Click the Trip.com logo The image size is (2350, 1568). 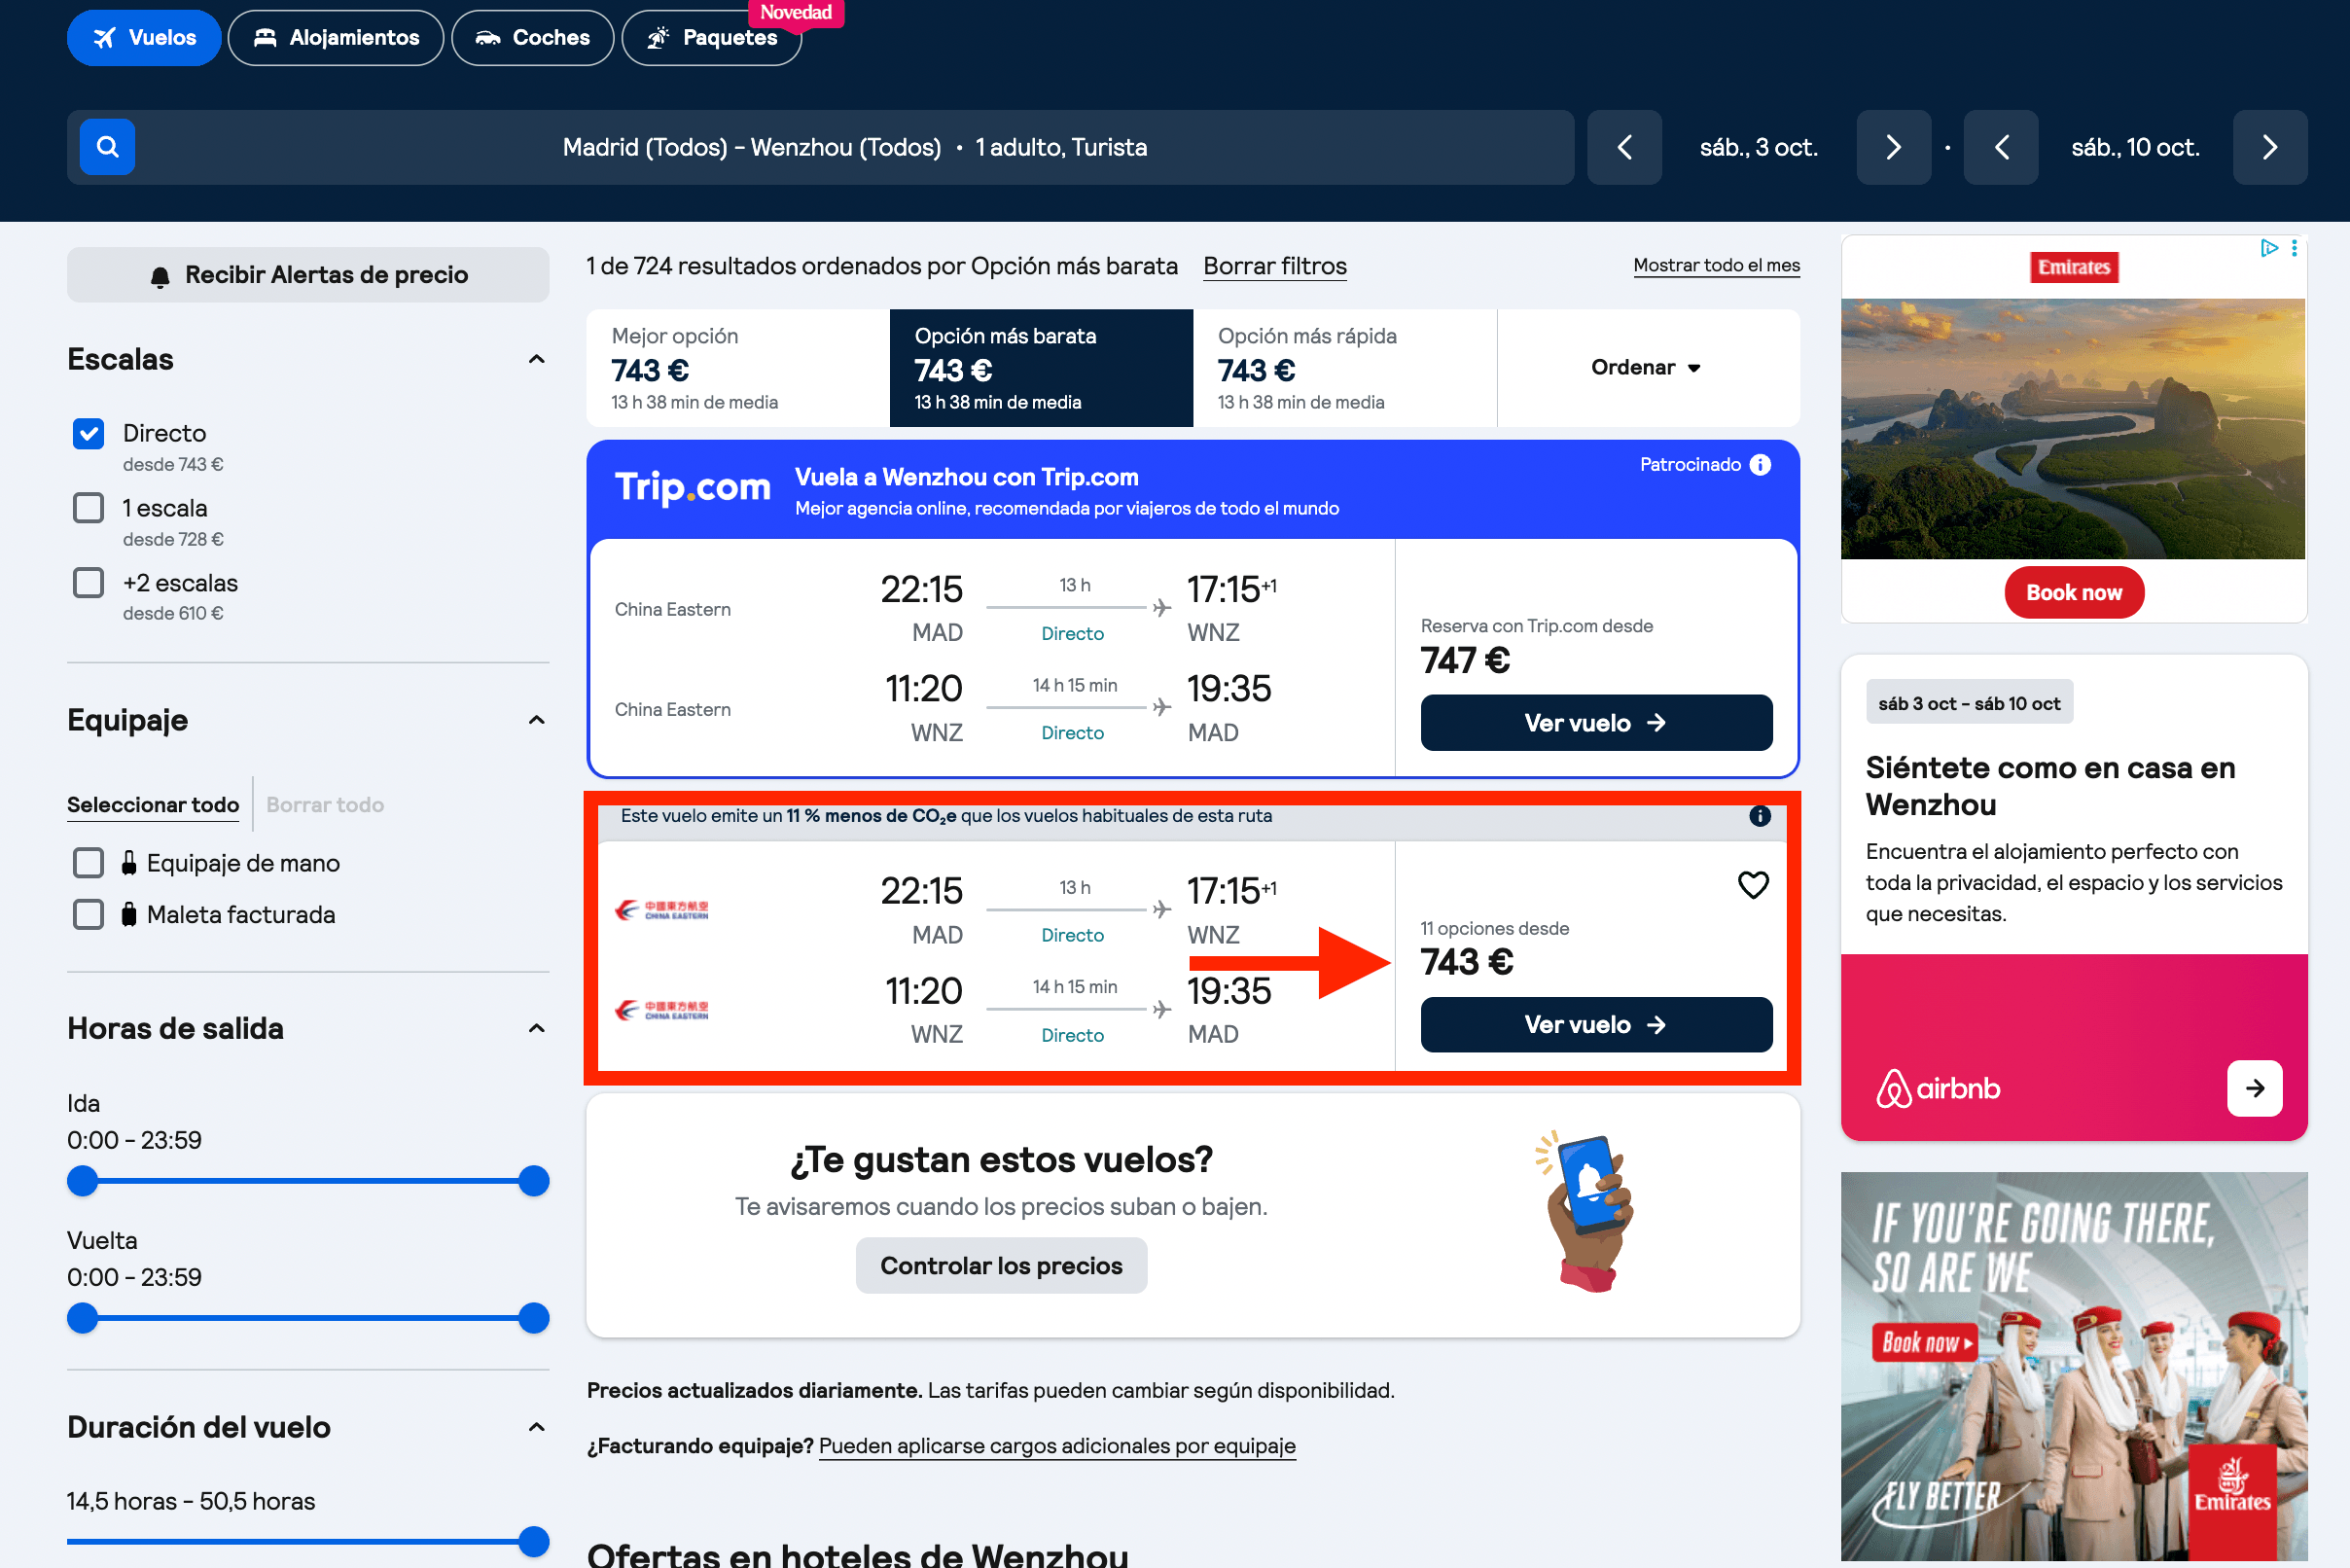[x=692, y=487]
